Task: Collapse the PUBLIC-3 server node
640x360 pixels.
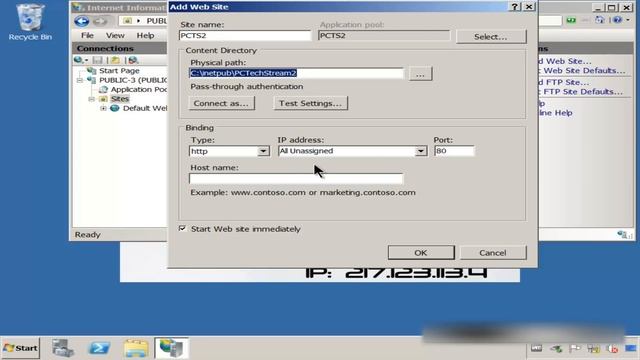Action: click(80, 80)
